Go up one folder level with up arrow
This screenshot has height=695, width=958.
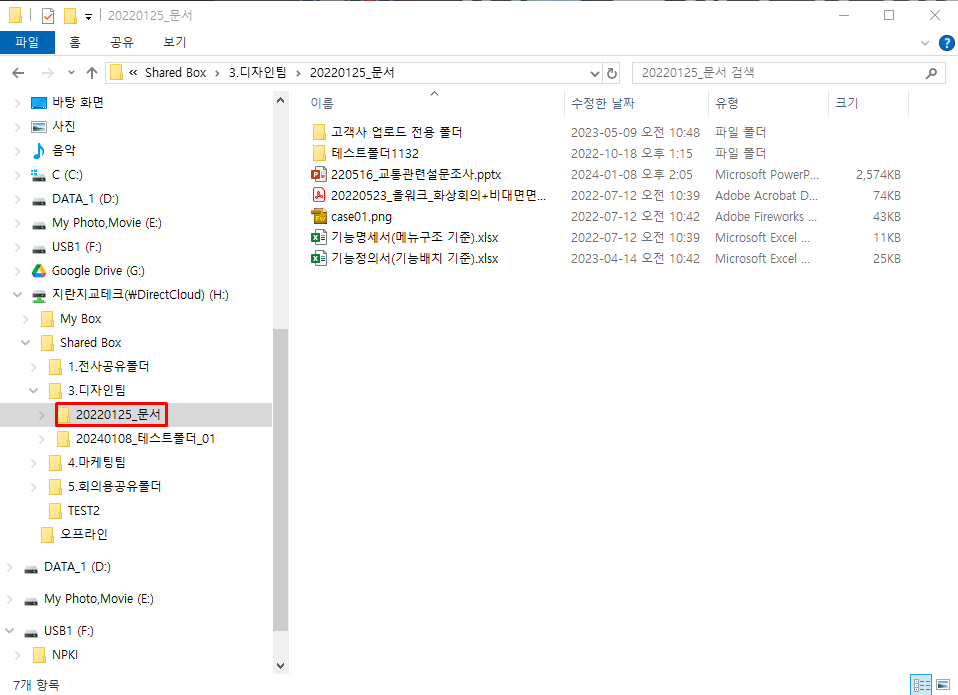[x=92, y=73]
